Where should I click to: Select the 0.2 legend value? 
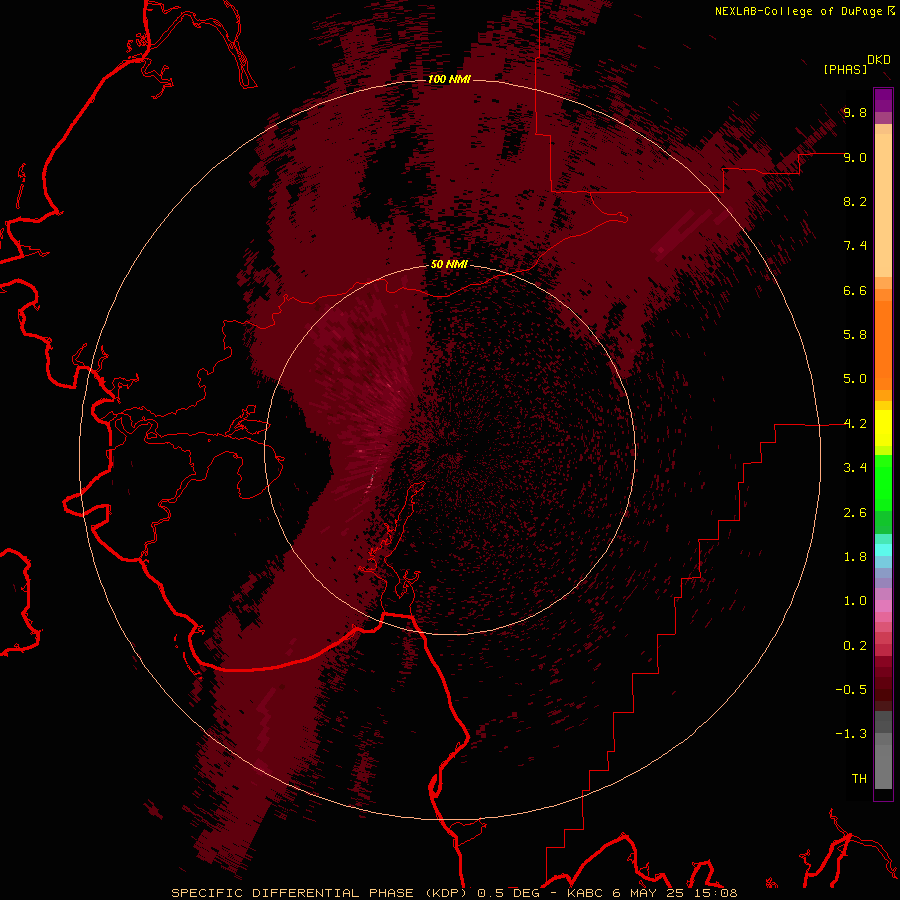click(855, 646)
